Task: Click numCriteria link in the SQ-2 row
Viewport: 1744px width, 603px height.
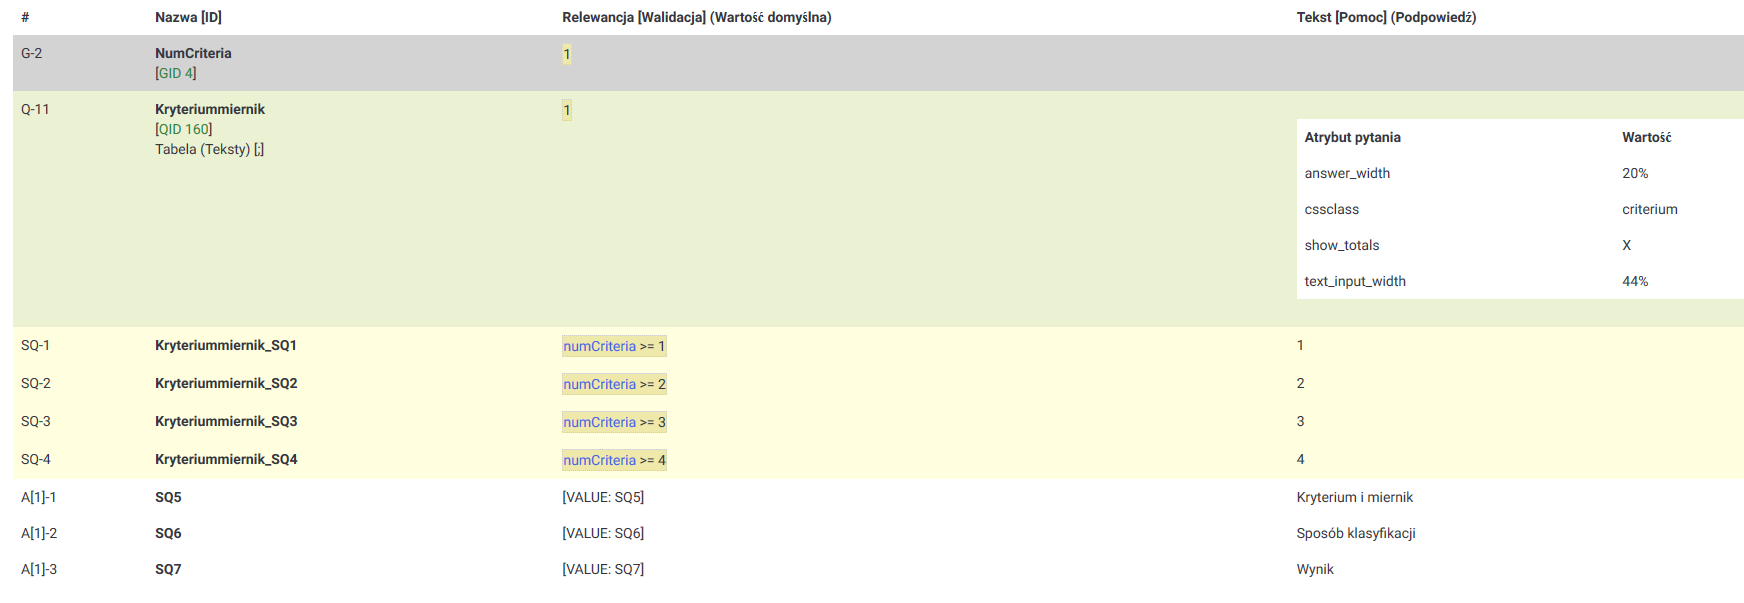Action: [599, 384]
